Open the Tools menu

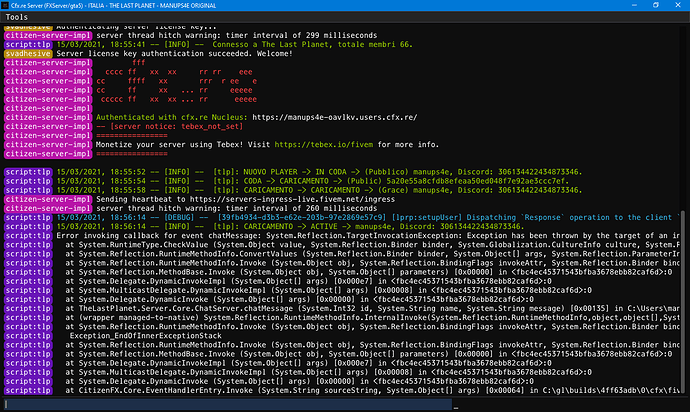click(x=17, y=17)
